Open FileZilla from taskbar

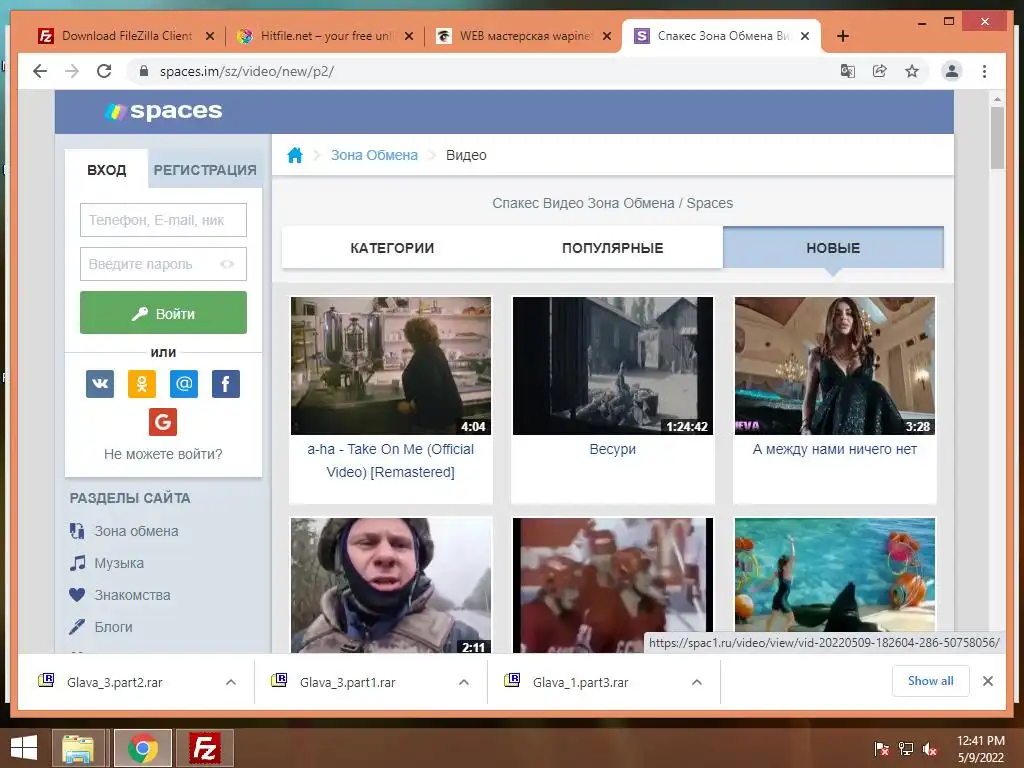(x=204, y=748)
